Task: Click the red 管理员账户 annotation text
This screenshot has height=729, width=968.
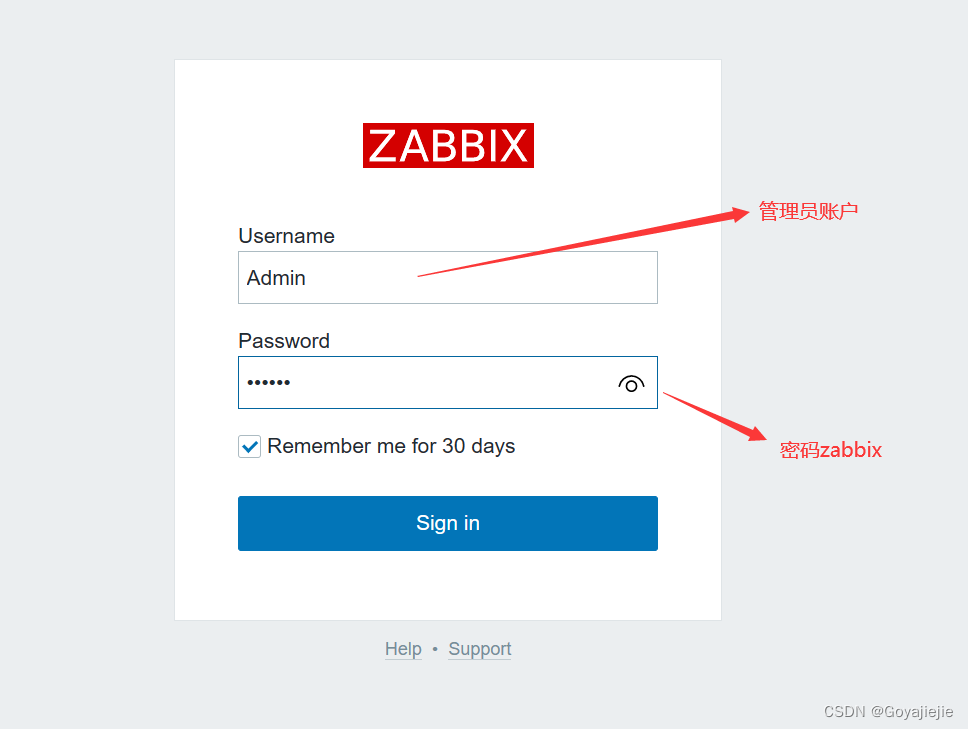Action: (x=808, y=210)
